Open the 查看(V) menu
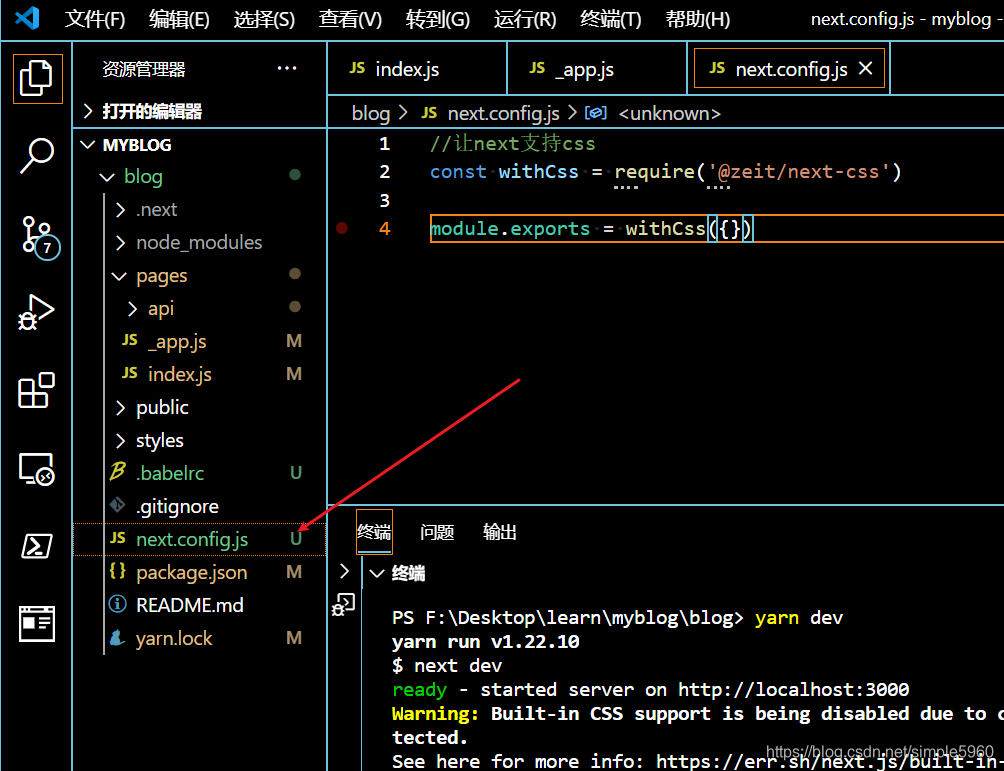The height and width of the screenshot is (771, 1004). (x=350, y=19)
